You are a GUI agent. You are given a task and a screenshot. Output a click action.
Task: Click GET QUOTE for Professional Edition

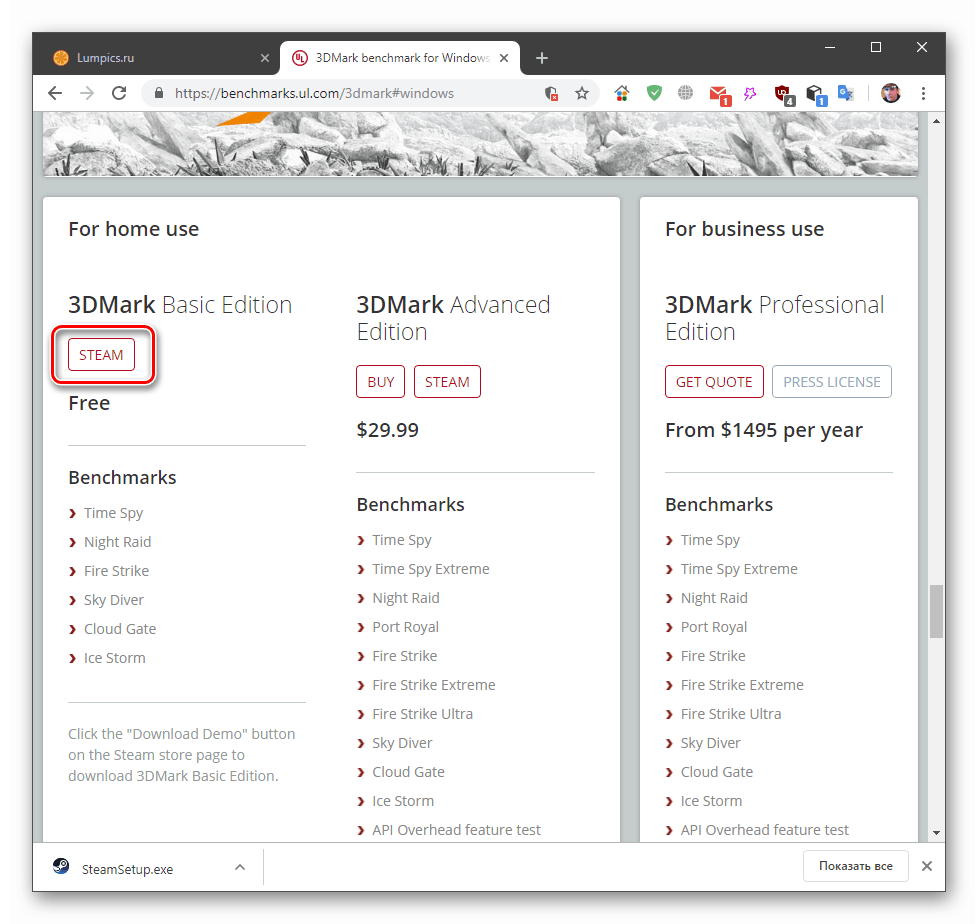click(x=714, y=382)
